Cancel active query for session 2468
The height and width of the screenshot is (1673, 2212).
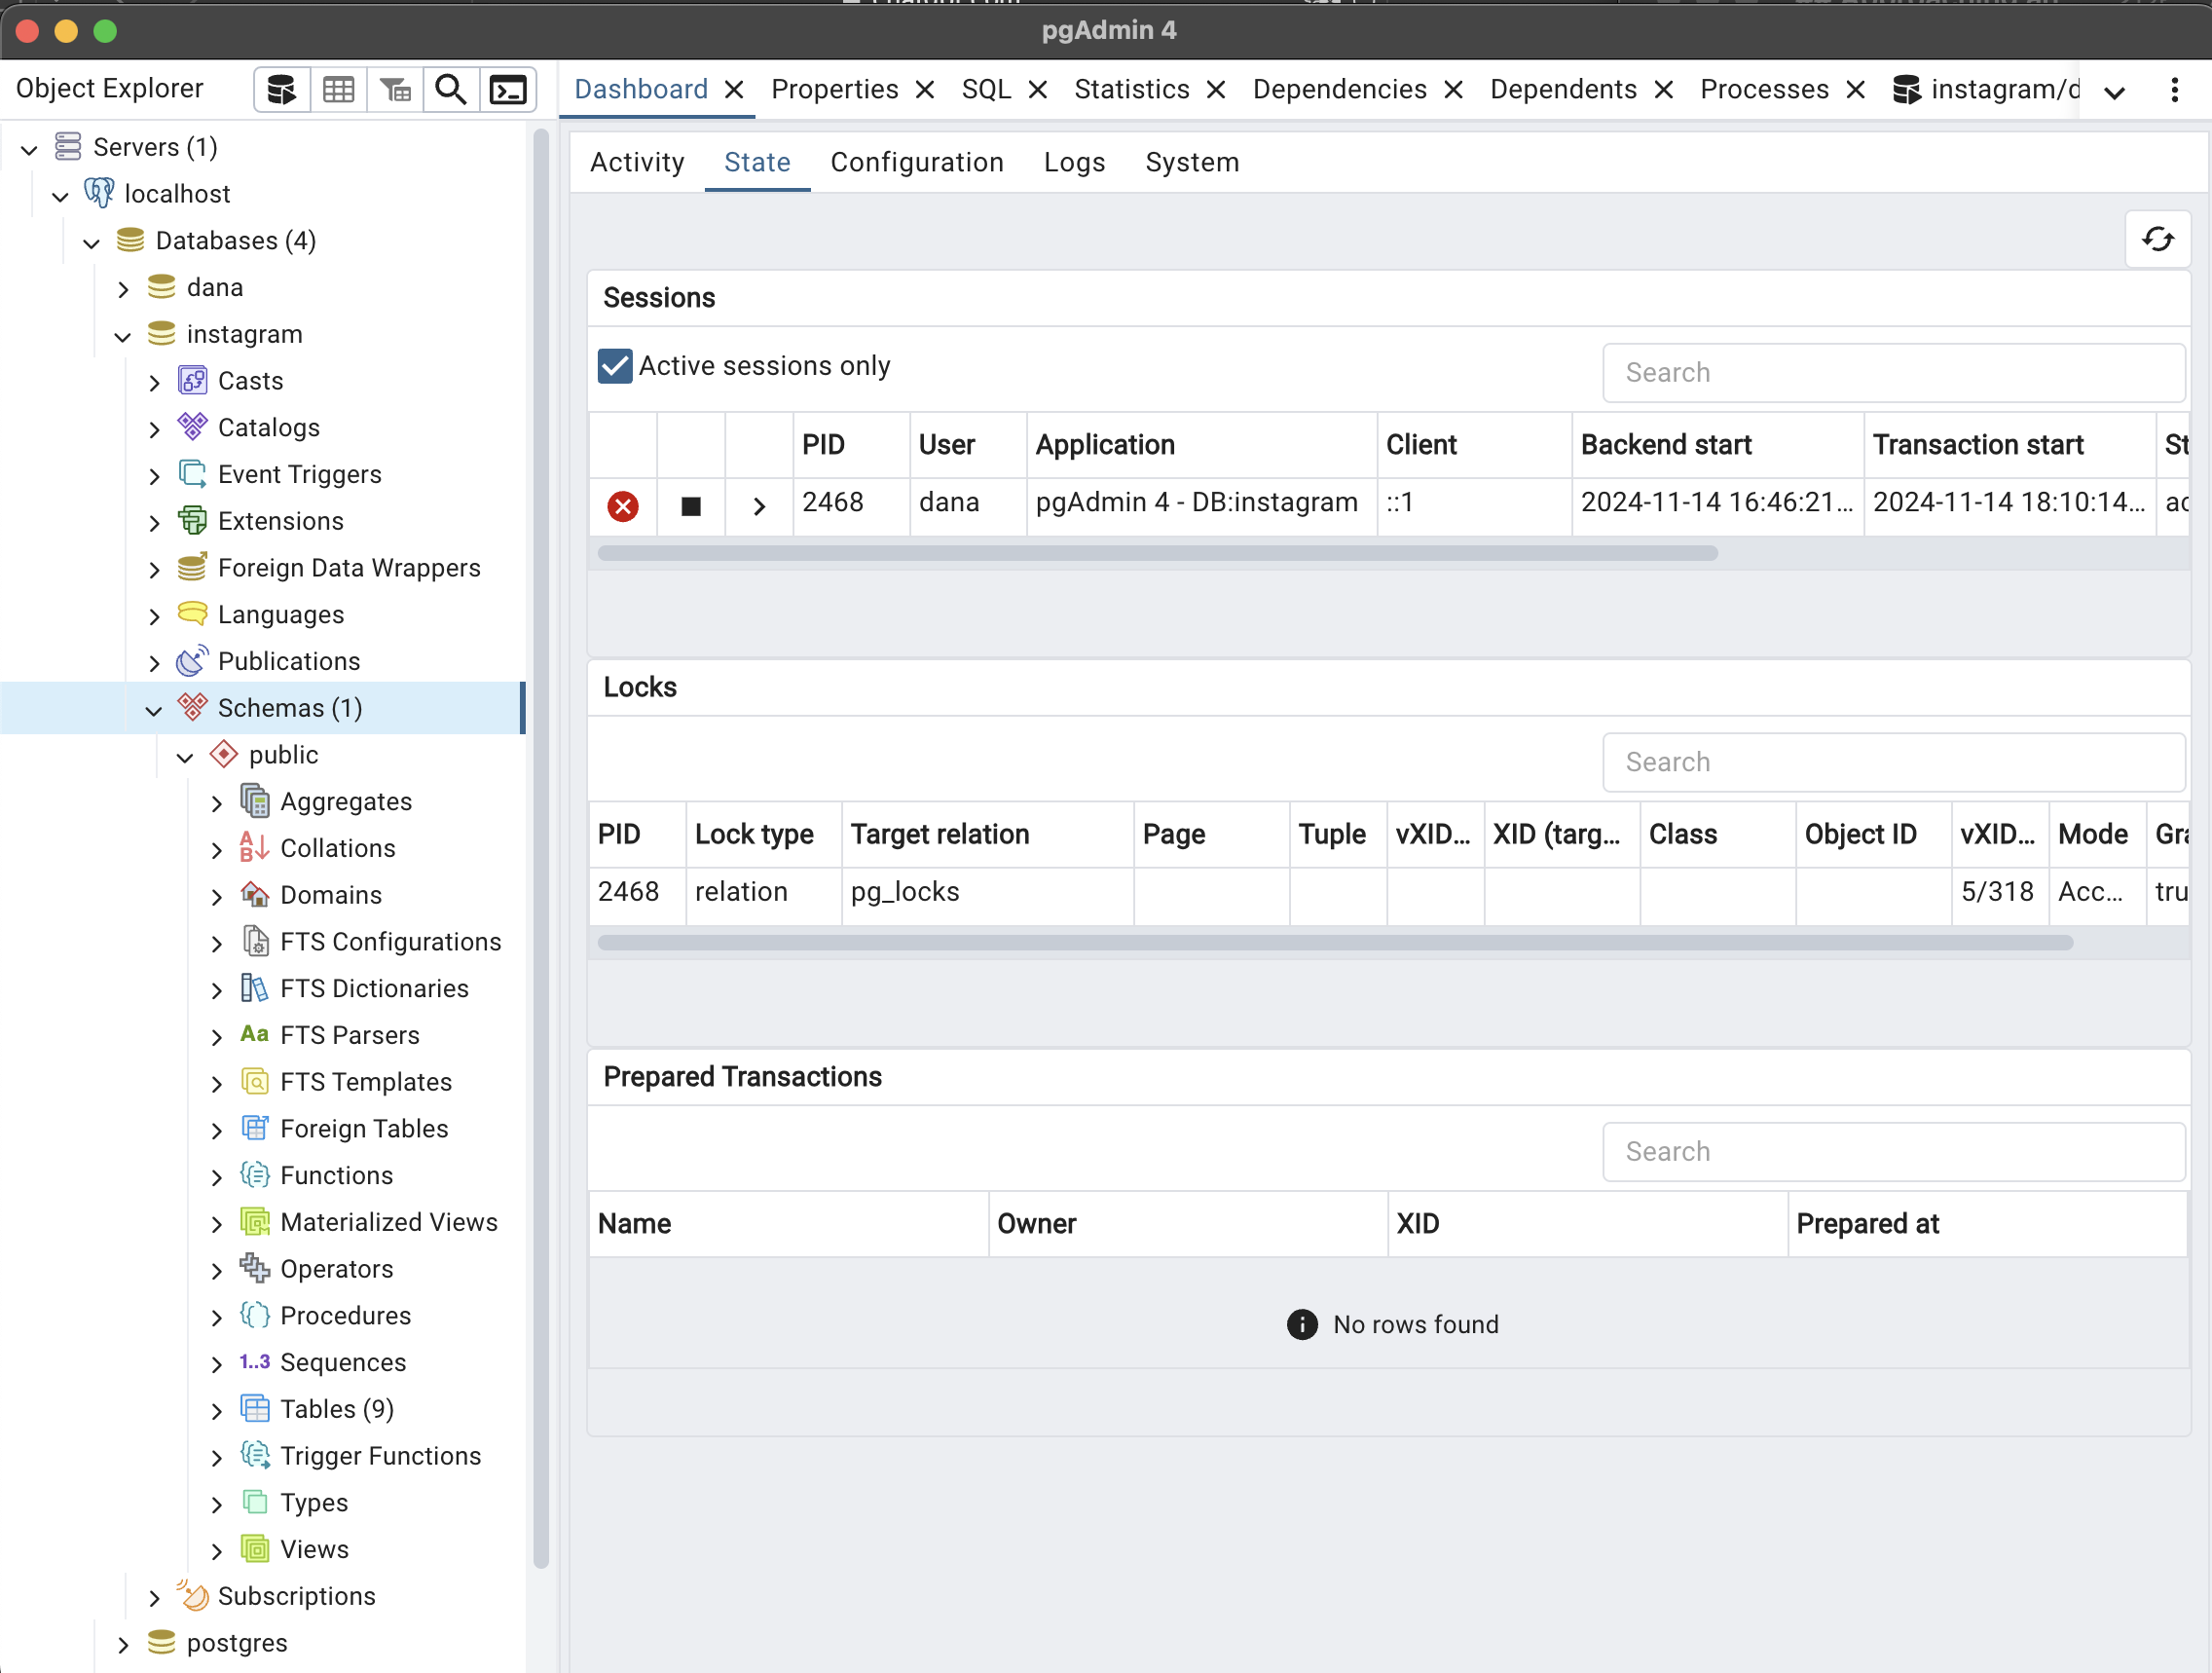click(x=691, y=506)
